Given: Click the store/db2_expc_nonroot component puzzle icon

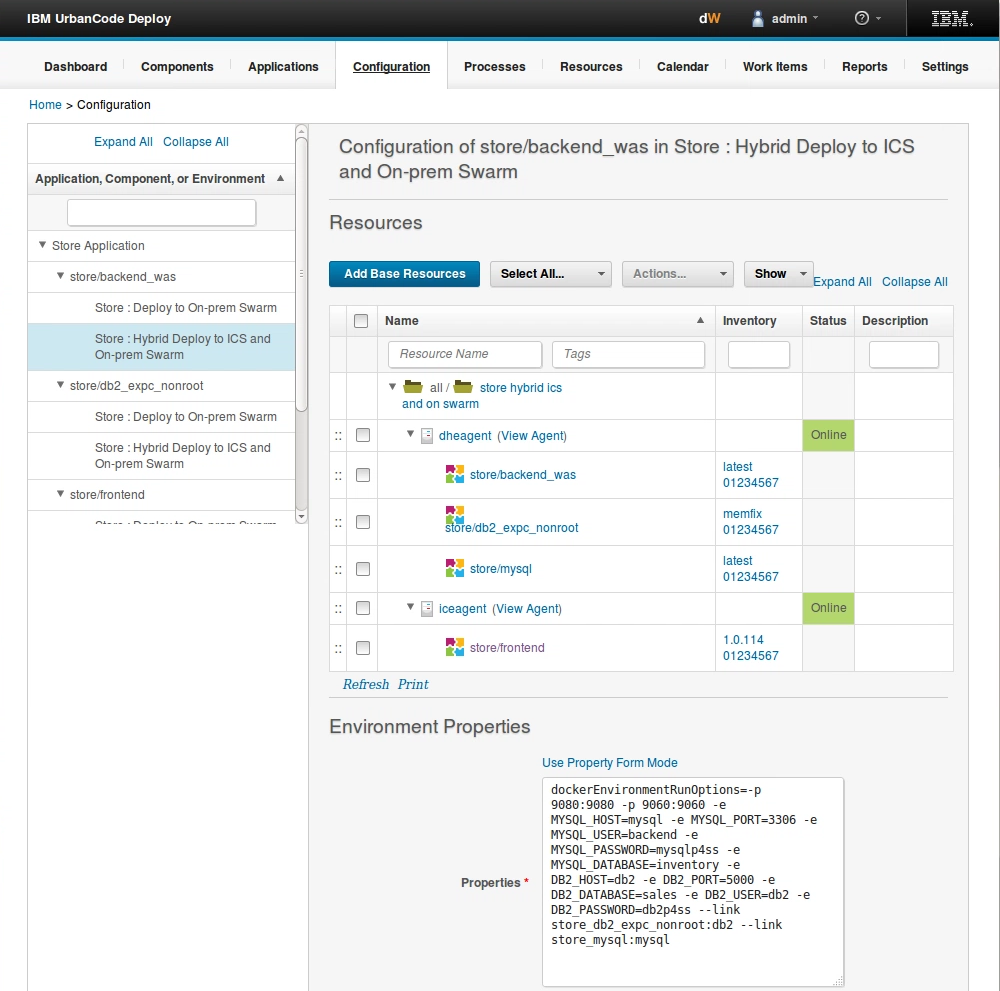Looking at the screenshot, I should (x=455, y=514).
